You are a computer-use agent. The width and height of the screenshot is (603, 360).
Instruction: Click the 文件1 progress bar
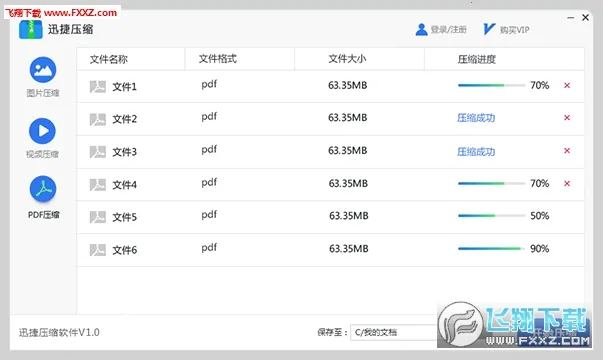[x=491, y=85]
